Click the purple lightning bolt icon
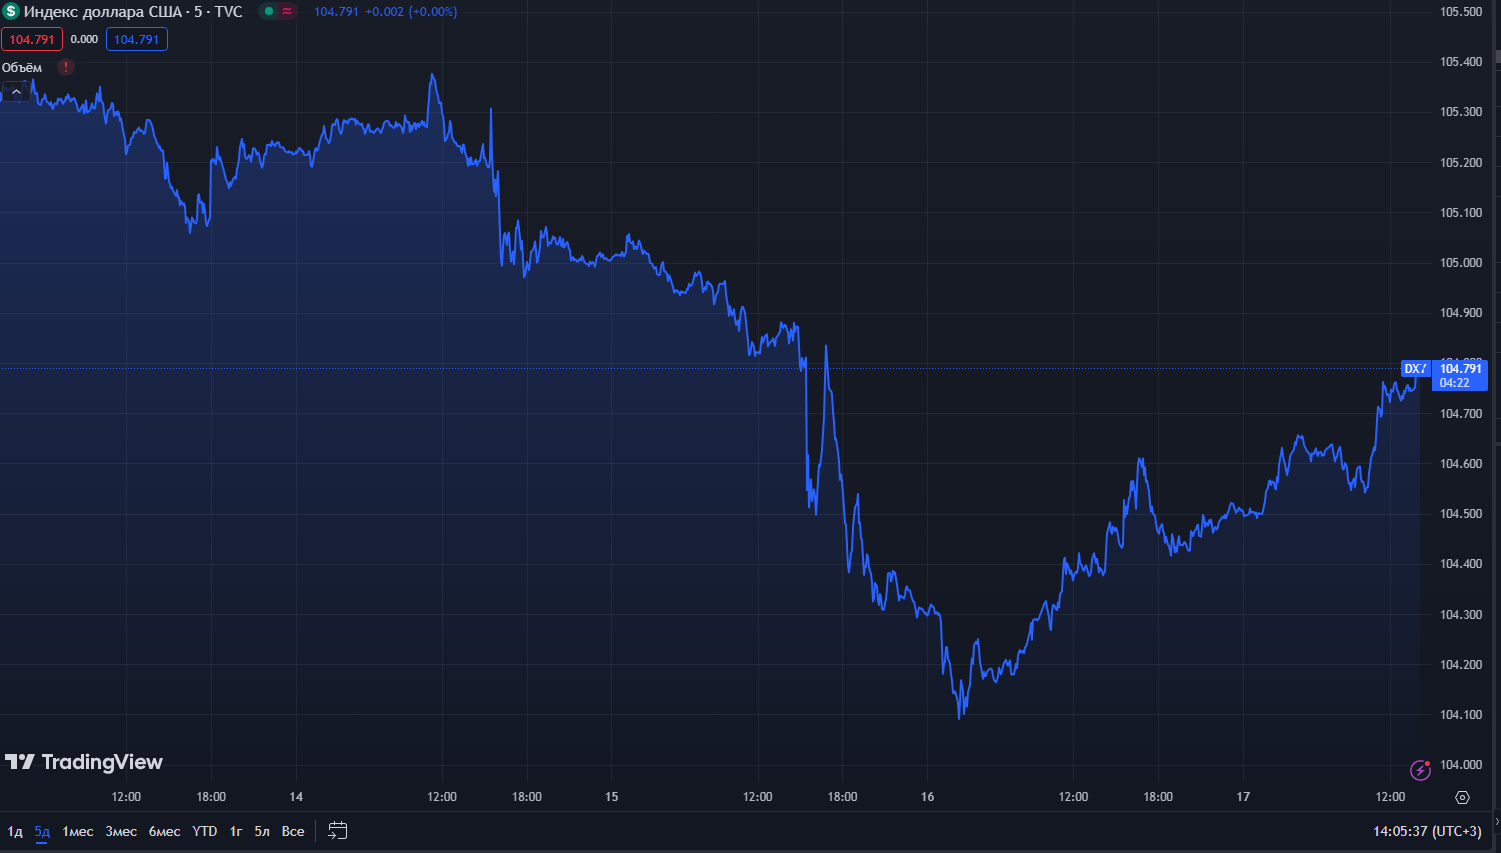 (1420, 769)
